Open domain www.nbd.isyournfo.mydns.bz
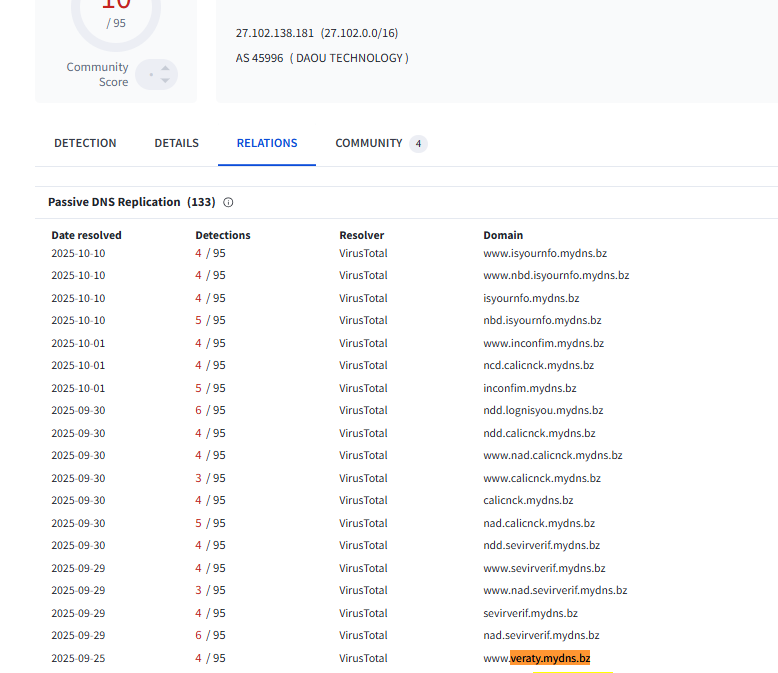Image resolution: width=778 pixels, height=673 pixels. [556, 275]
